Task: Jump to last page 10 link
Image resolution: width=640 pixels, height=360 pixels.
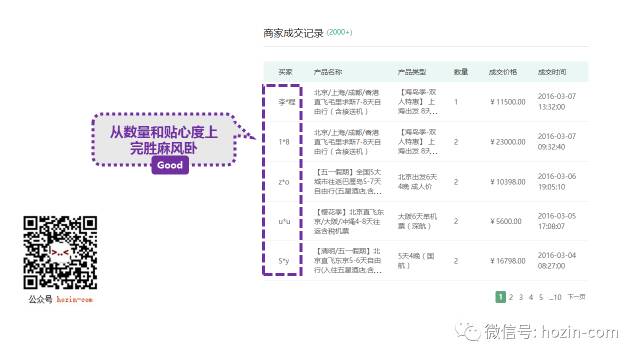Action: 556,297
